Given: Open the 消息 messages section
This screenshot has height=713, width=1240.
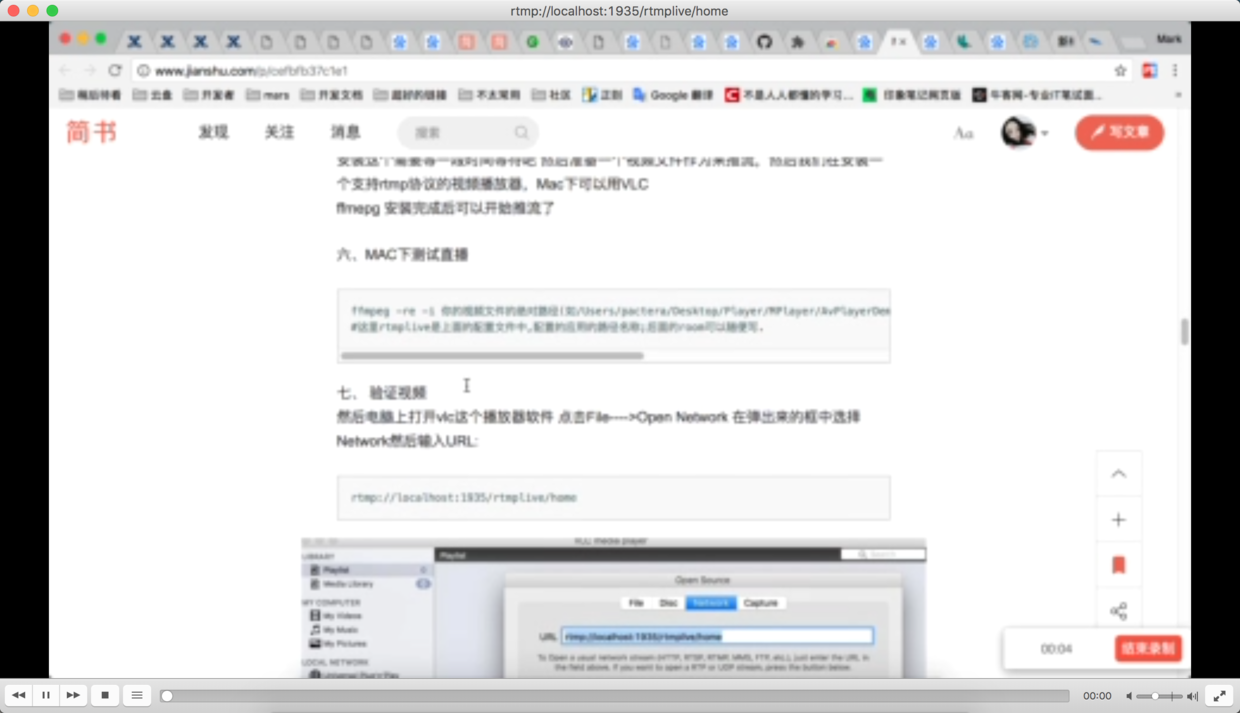Looking at the screenshot, I should tap(345, 132).
